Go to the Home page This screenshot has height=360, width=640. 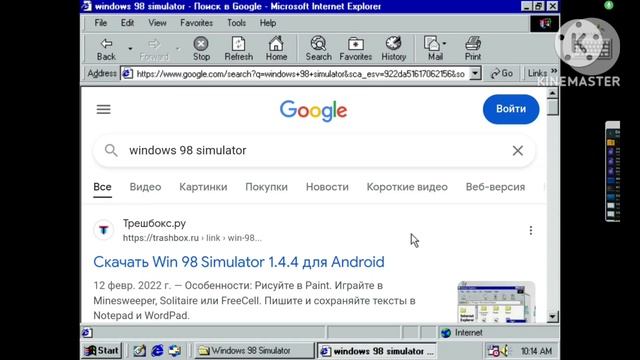(x=276, y=49)
